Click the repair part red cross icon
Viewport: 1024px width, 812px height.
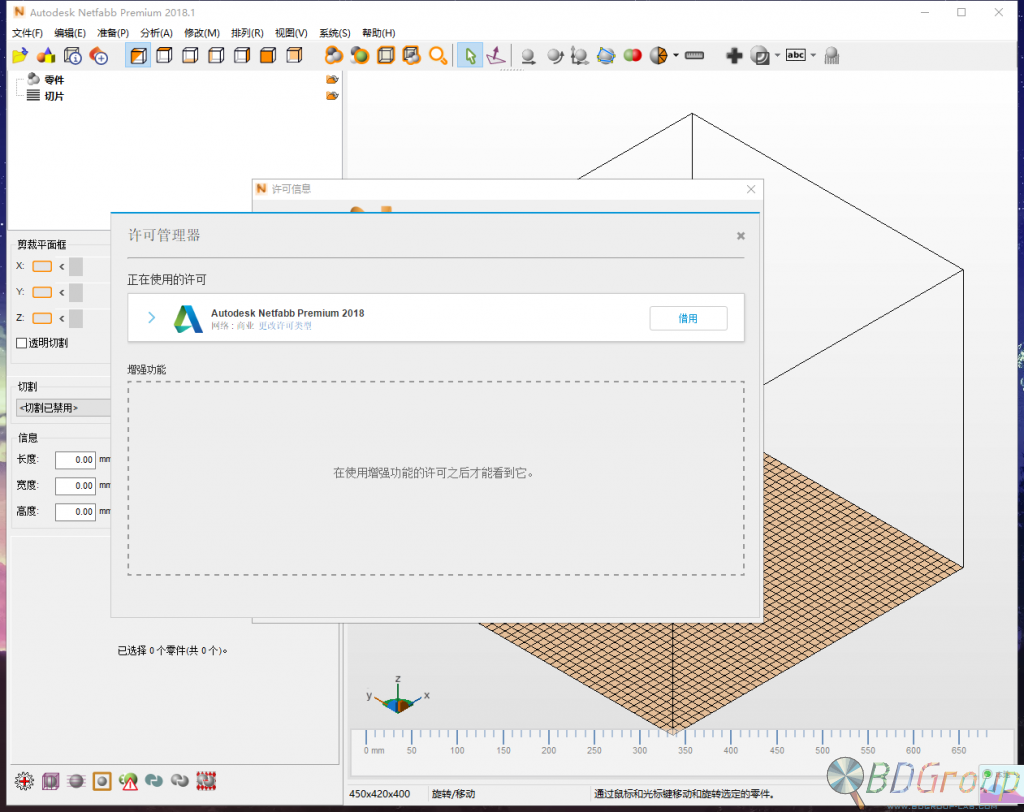click(x=24, y=781)
